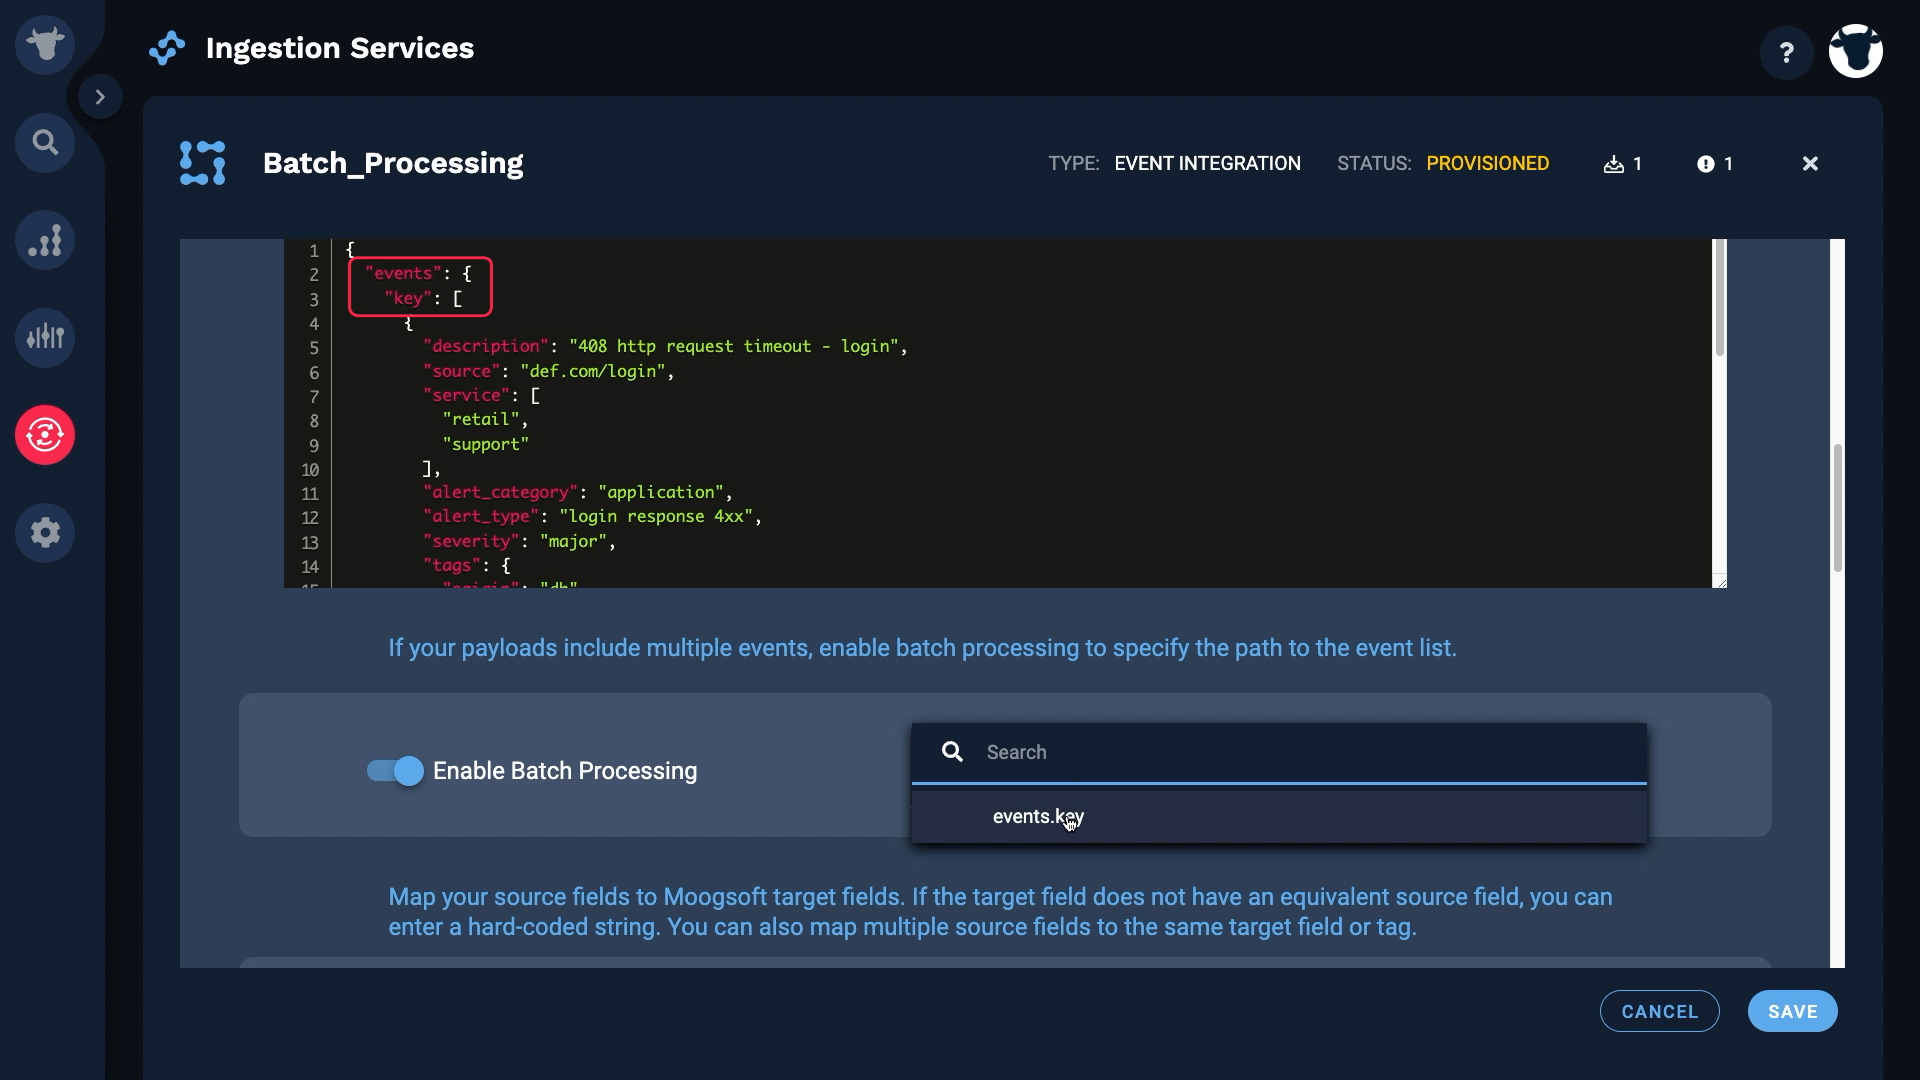This screenshot has height=1080, width=1920.
Task: Click line number 14 in editor gutter
Action: click(310, 567)
